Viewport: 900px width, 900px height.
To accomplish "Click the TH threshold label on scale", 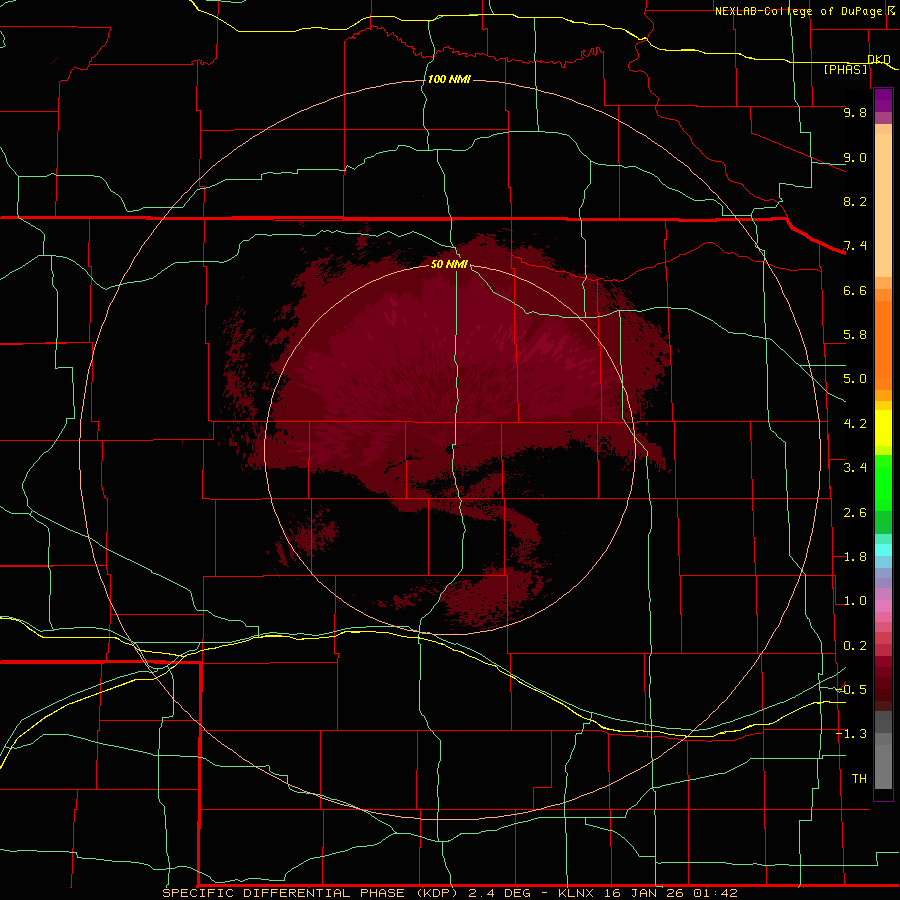I will [859, 779].
